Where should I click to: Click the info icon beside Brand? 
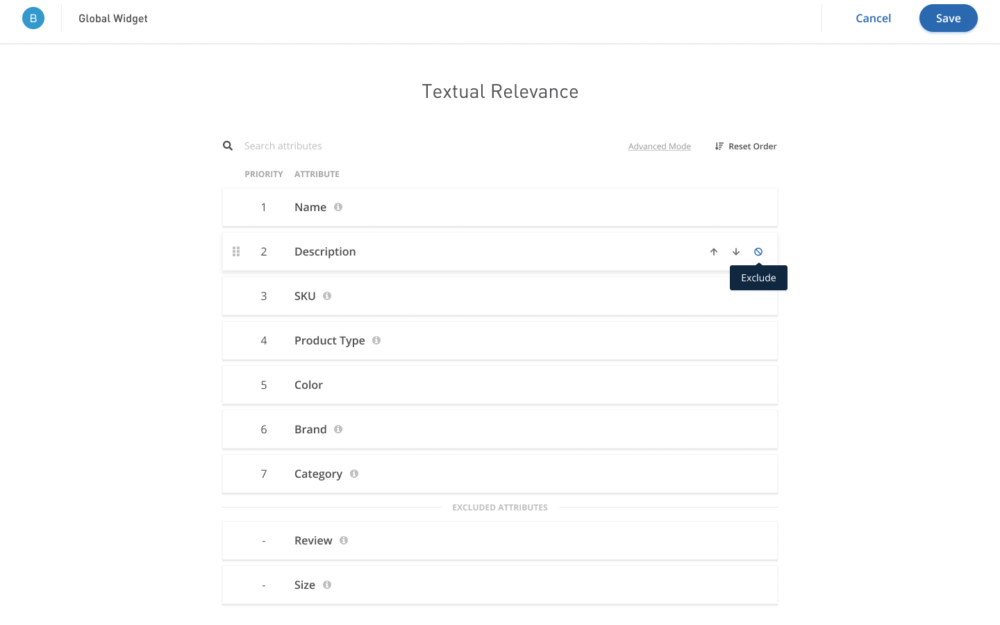coord(338,429)
